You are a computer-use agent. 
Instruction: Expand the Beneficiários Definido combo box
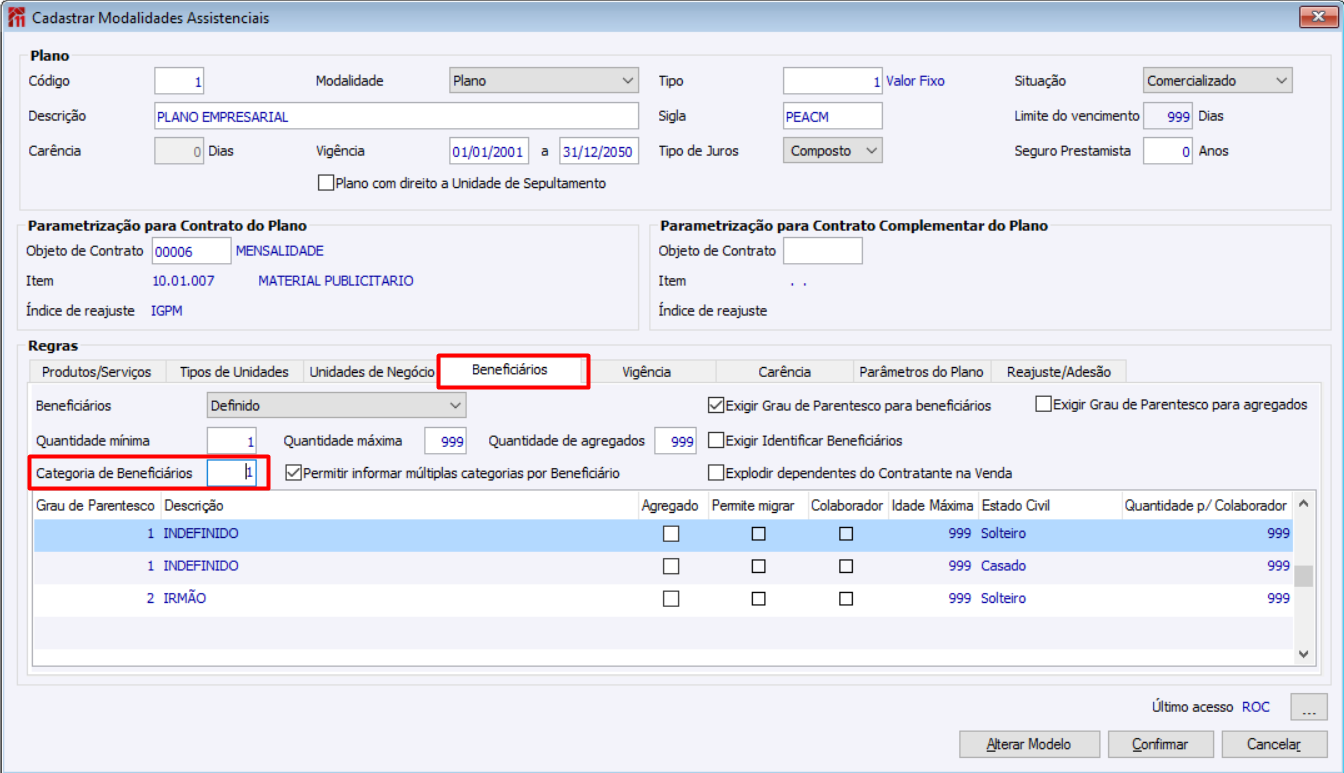[336, 406]
